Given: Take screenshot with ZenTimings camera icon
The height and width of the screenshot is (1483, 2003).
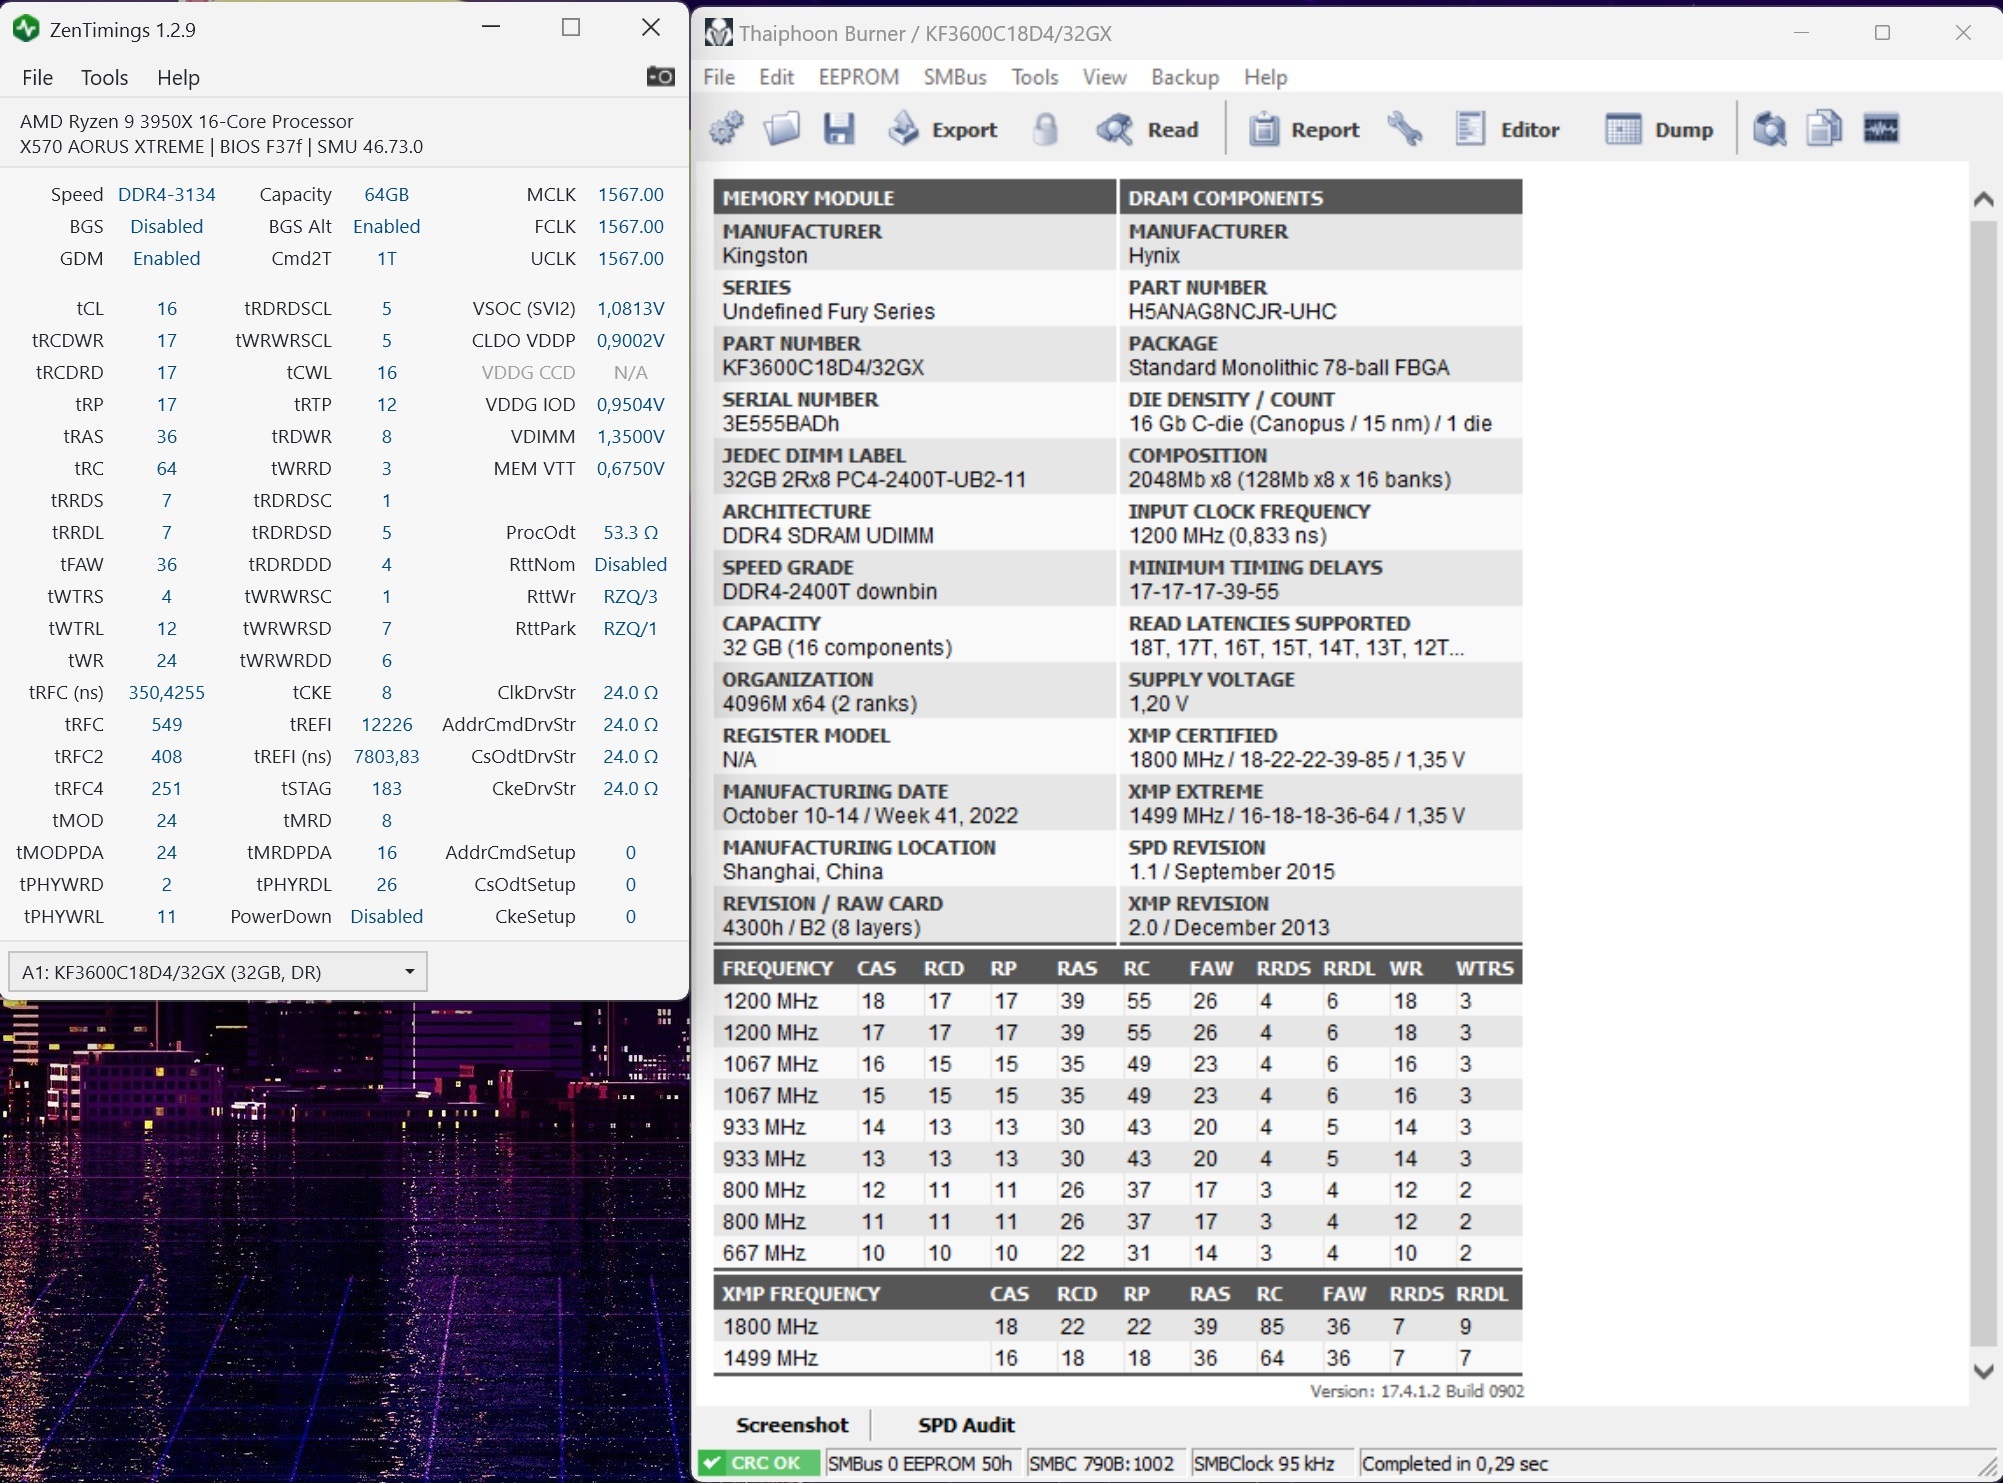Looking at the screenshot, I should pos(660,77).
